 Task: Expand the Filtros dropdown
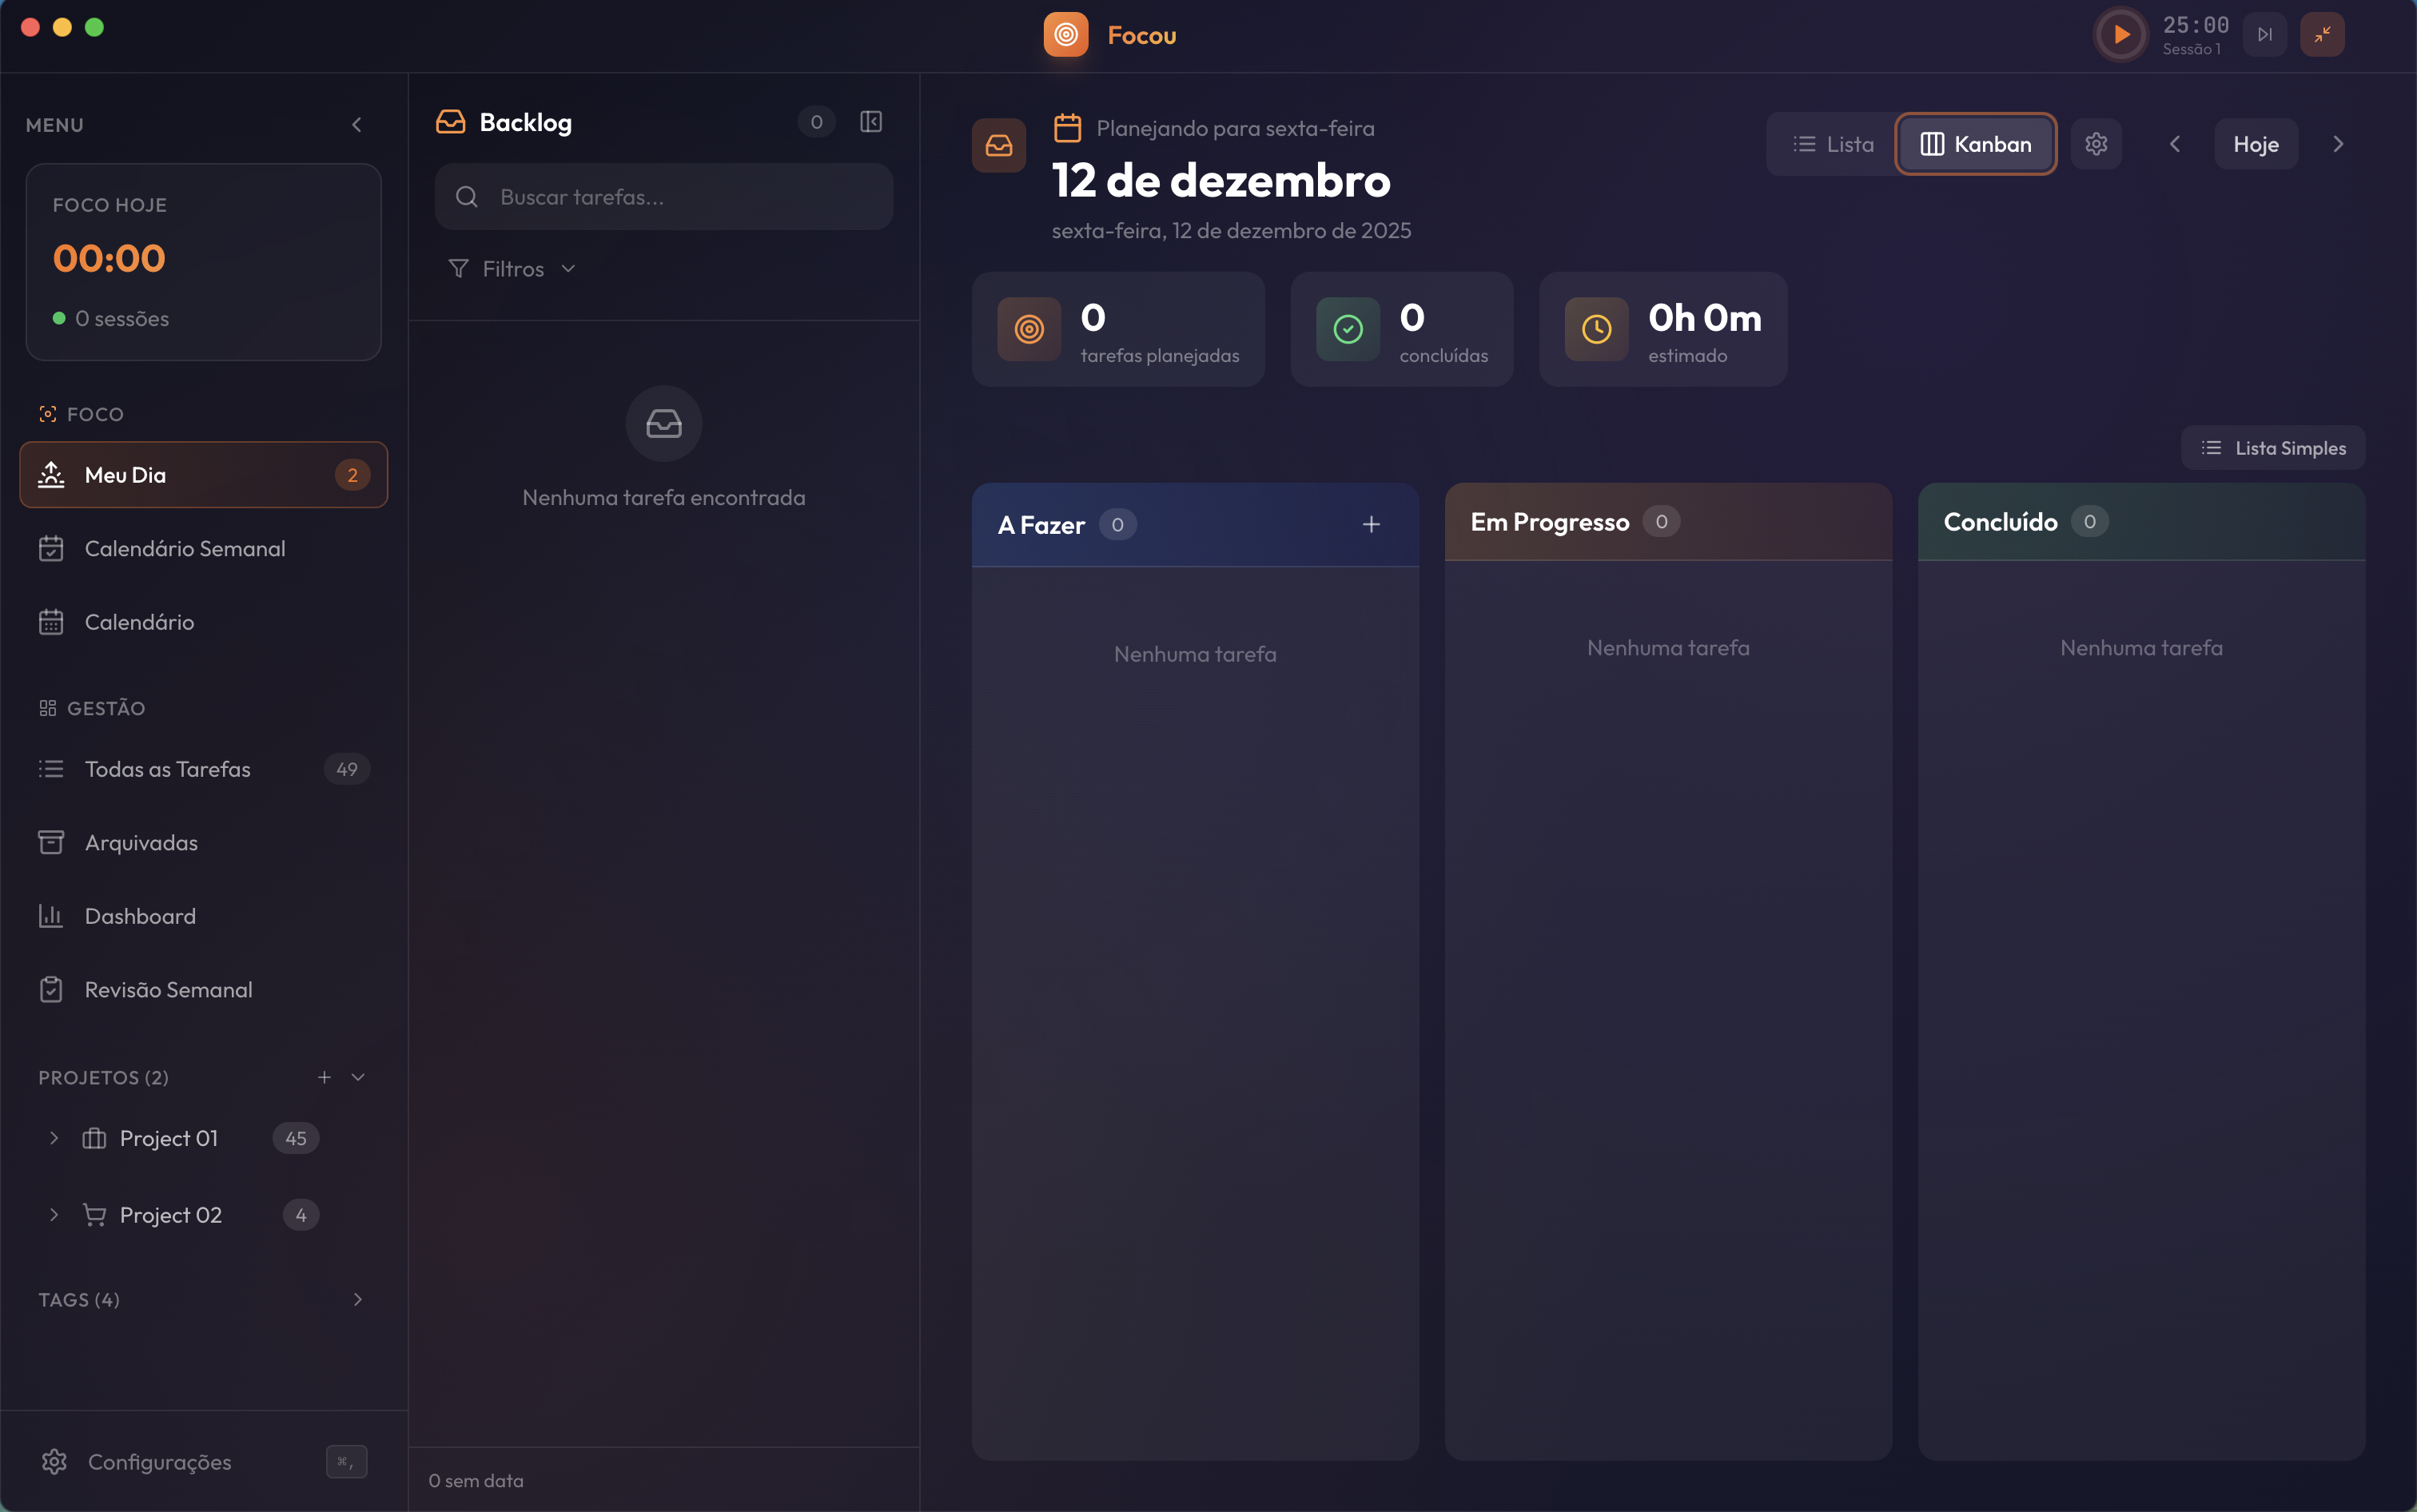[x=512, y=269]
